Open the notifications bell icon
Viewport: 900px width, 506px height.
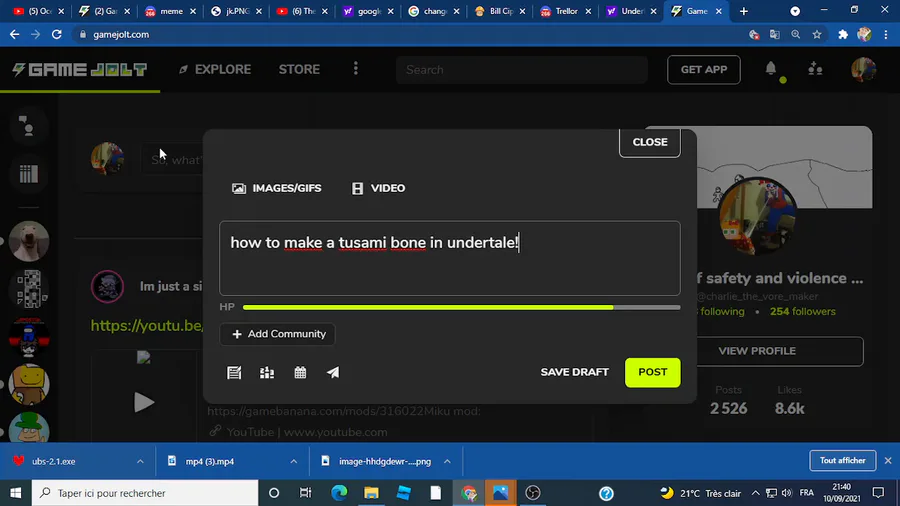771,69
